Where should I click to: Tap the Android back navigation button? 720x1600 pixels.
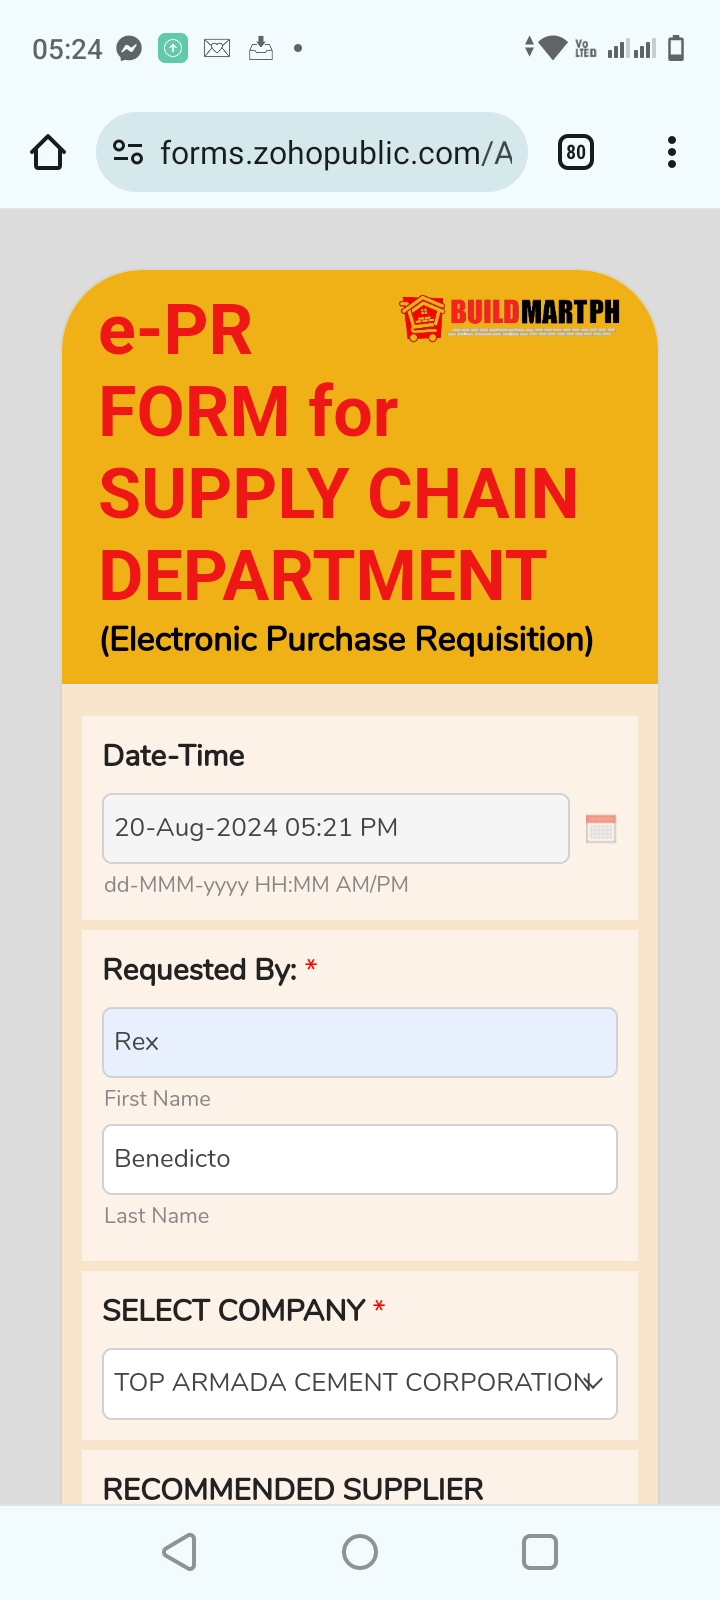pos(180,1552)
